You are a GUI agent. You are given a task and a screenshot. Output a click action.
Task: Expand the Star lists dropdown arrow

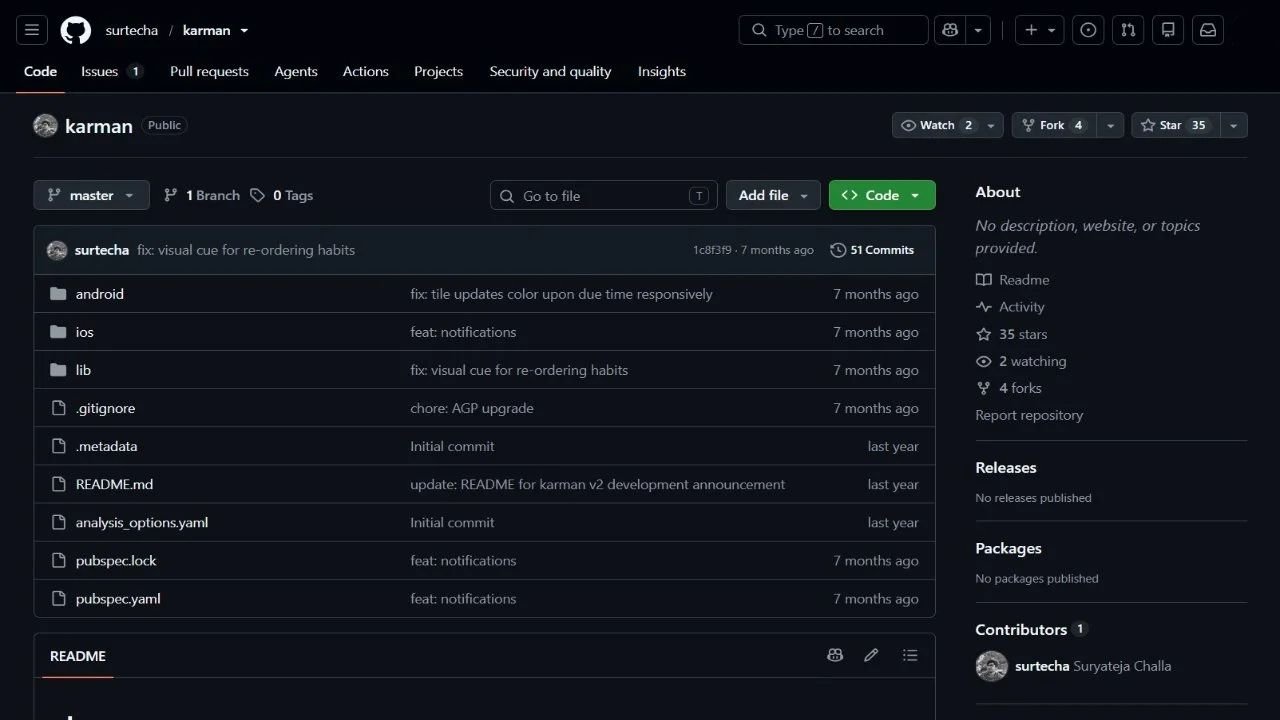1233,125
